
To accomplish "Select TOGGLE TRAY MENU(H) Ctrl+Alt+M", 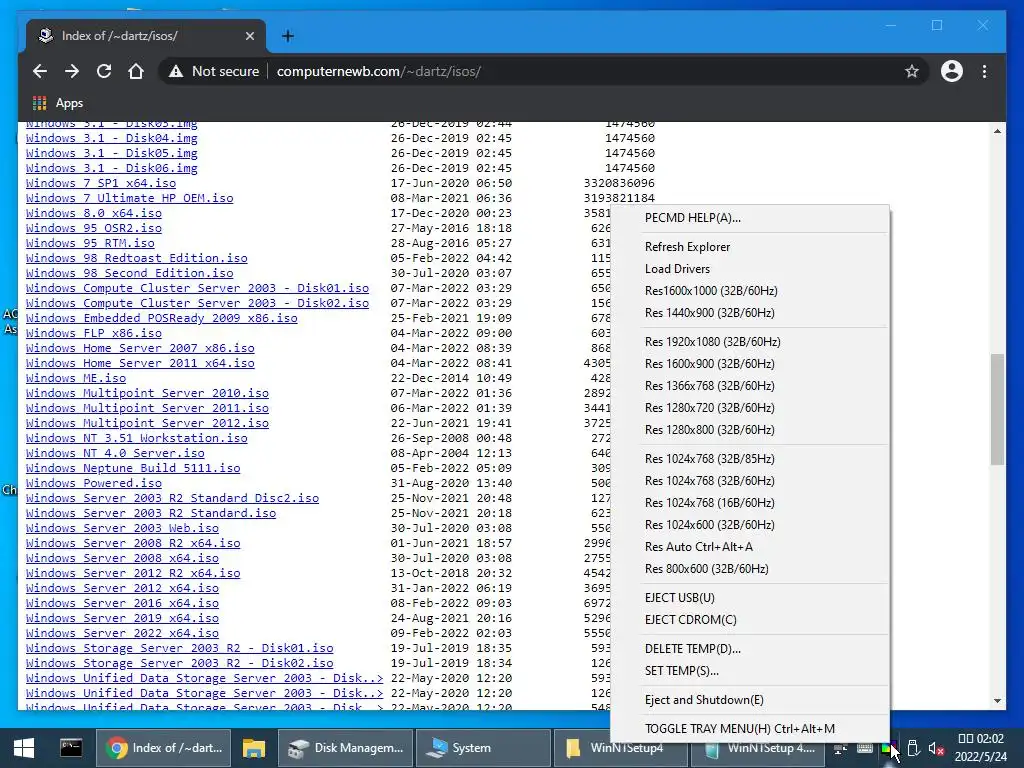I will [x=750, y=729].
